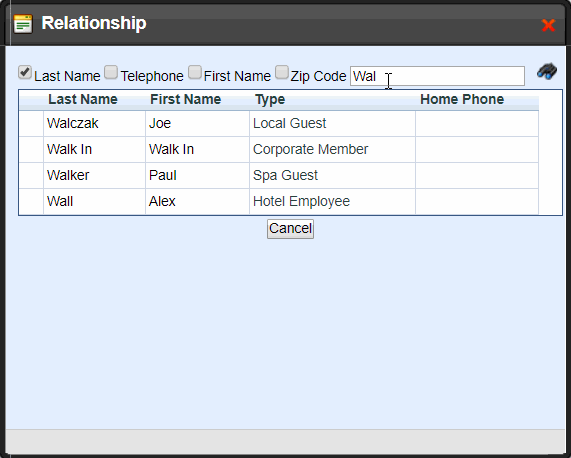The height and width of the screenshot is (458, 571).
Task: Click the Relationship window icon
Action: (x=23, y=24)
